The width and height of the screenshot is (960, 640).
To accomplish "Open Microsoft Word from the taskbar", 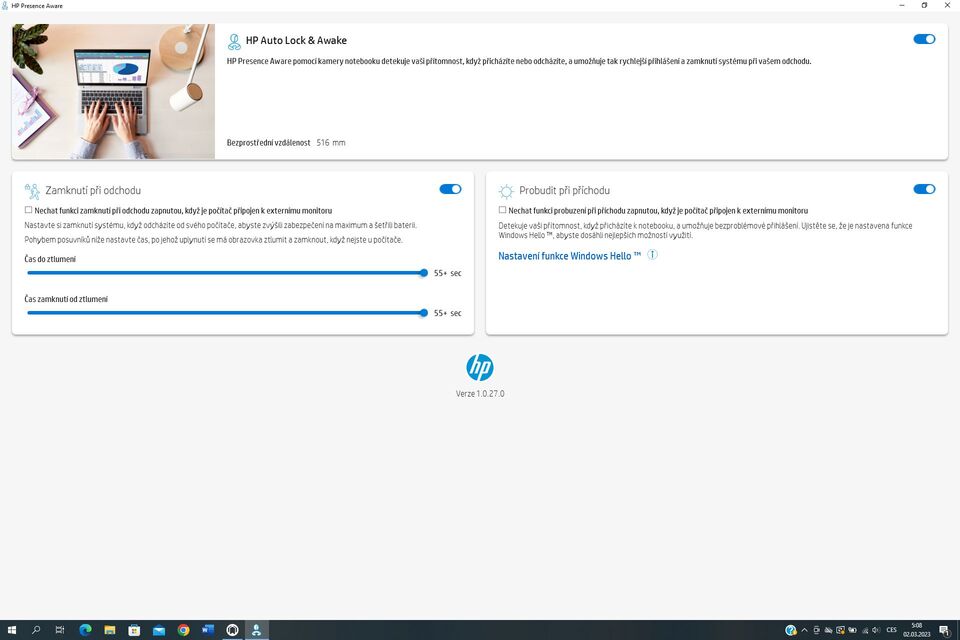I will click(206, 630).
